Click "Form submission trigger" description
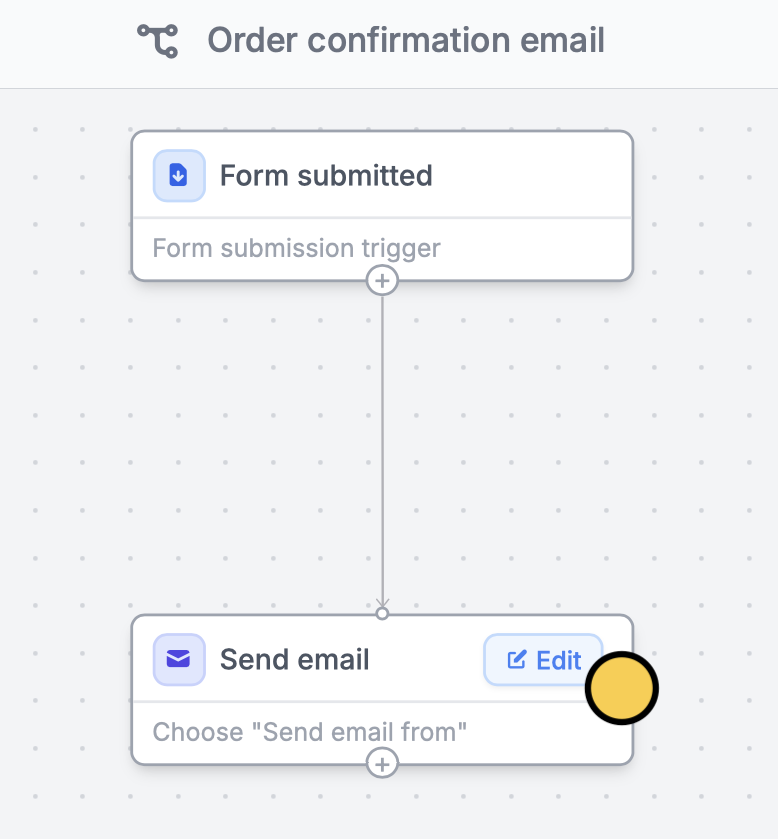Screen dimensions: 778x839 [x=296, y=249]
